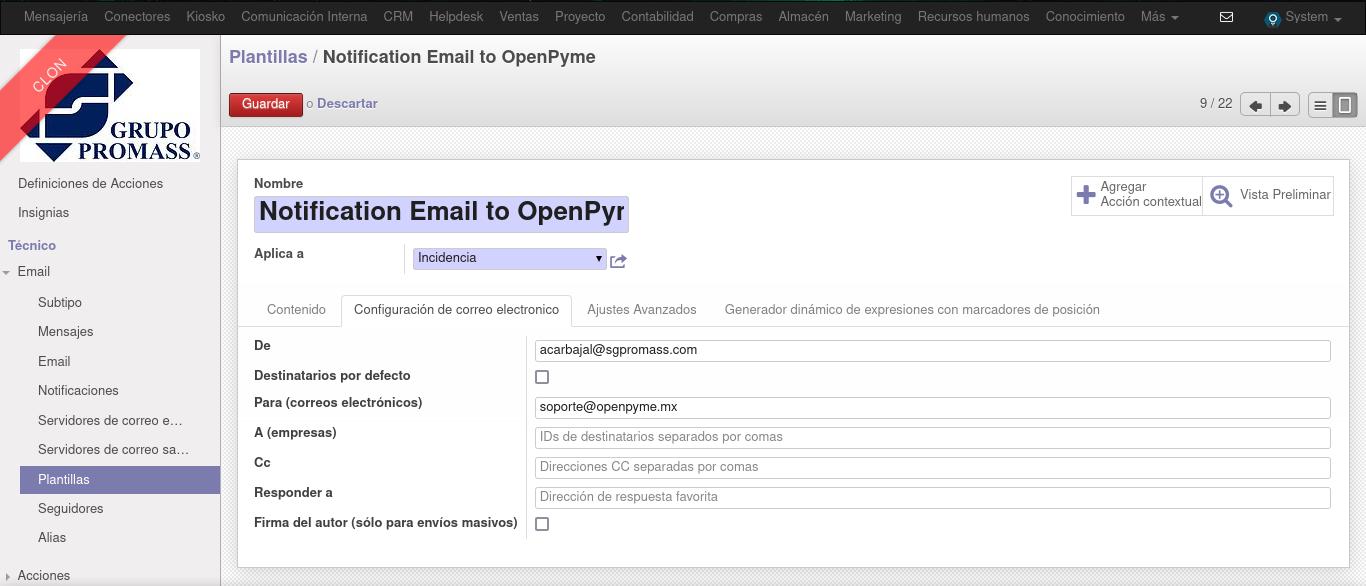The width and height of the screenshot is (1366, 586).
Task: Click the Responder a input field
Action: tap(933, 497)
